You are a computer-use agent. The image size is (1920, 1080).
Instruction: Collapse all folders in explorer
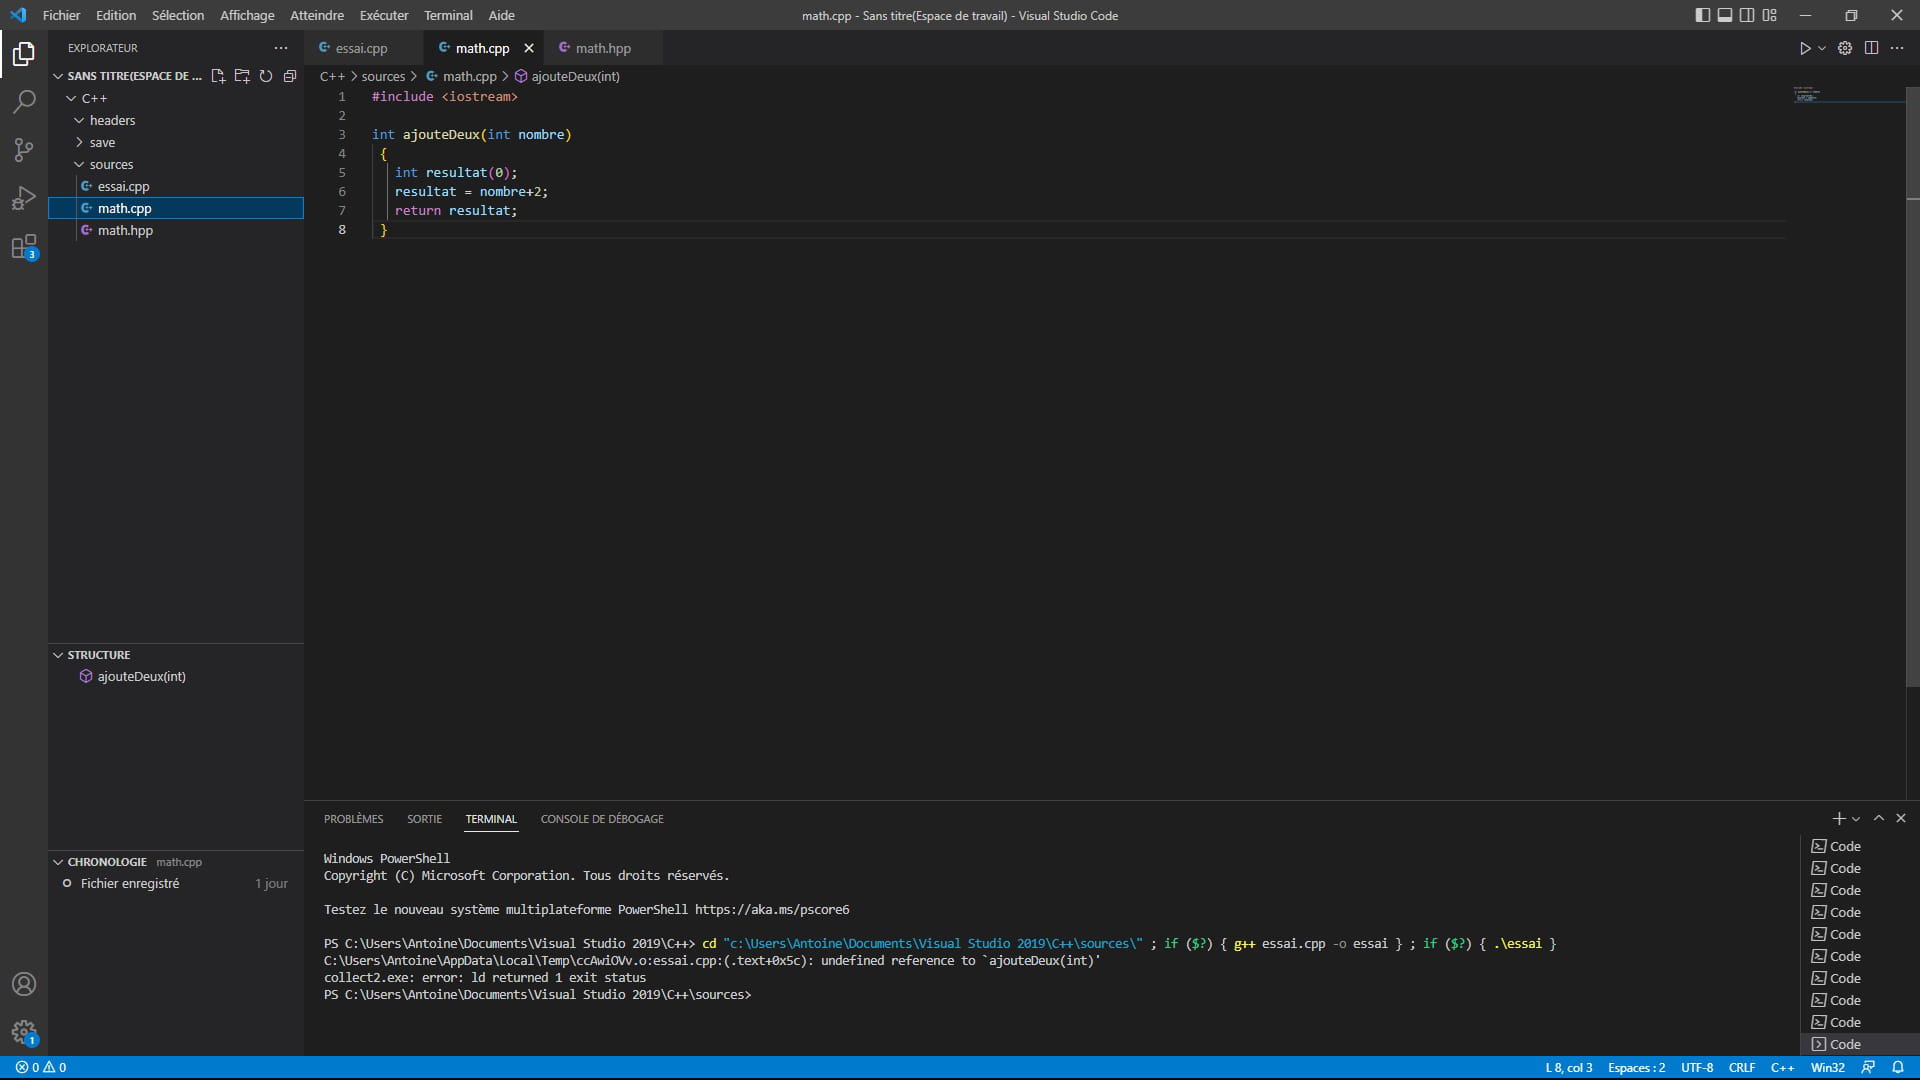[290, 76]
